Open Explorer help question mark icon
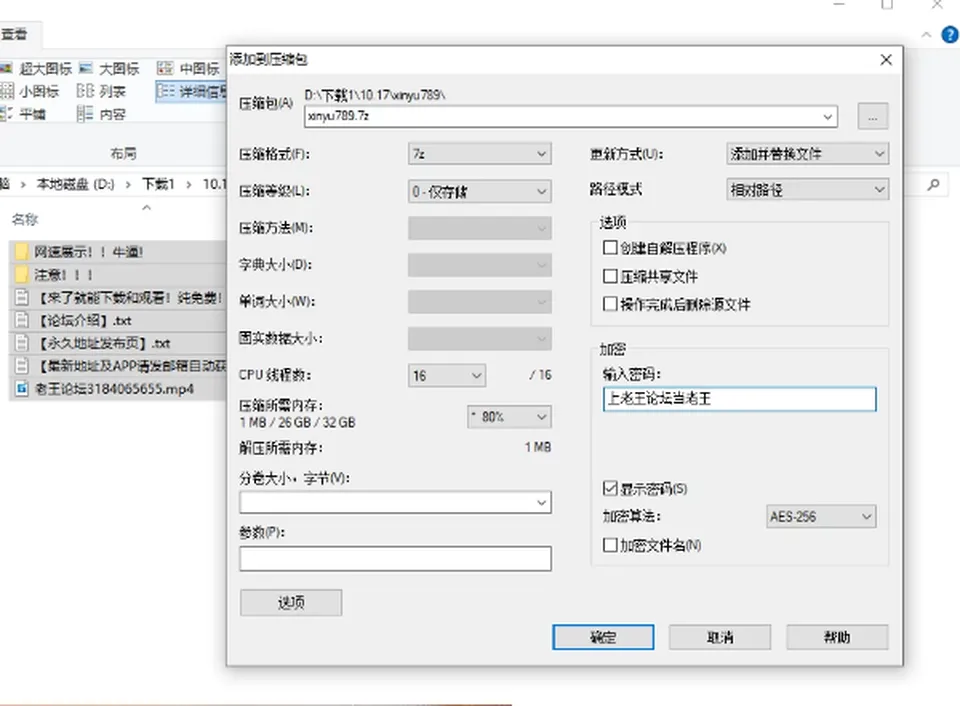Screen dimensions: 960x706 [949, 35]
